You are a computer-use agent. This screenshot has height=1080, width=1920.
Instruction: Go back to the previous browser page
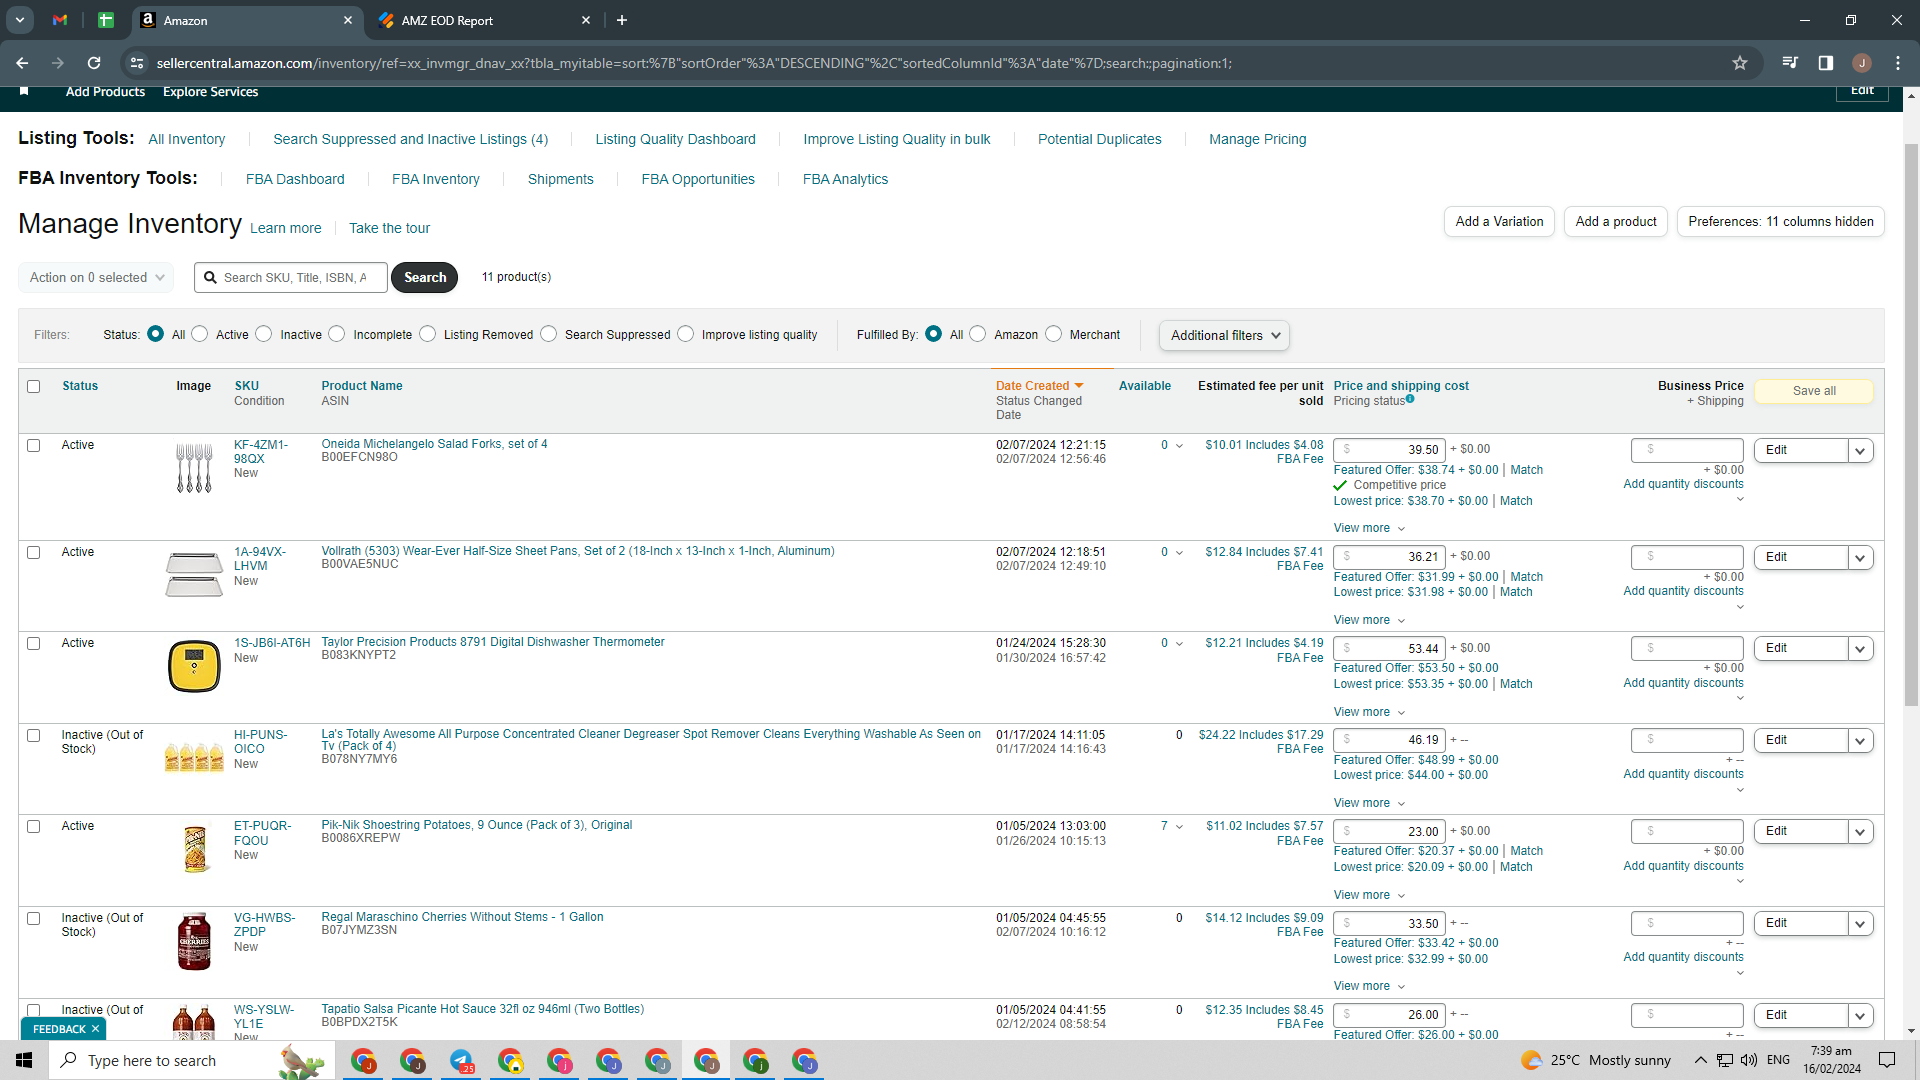pos(22,63)
